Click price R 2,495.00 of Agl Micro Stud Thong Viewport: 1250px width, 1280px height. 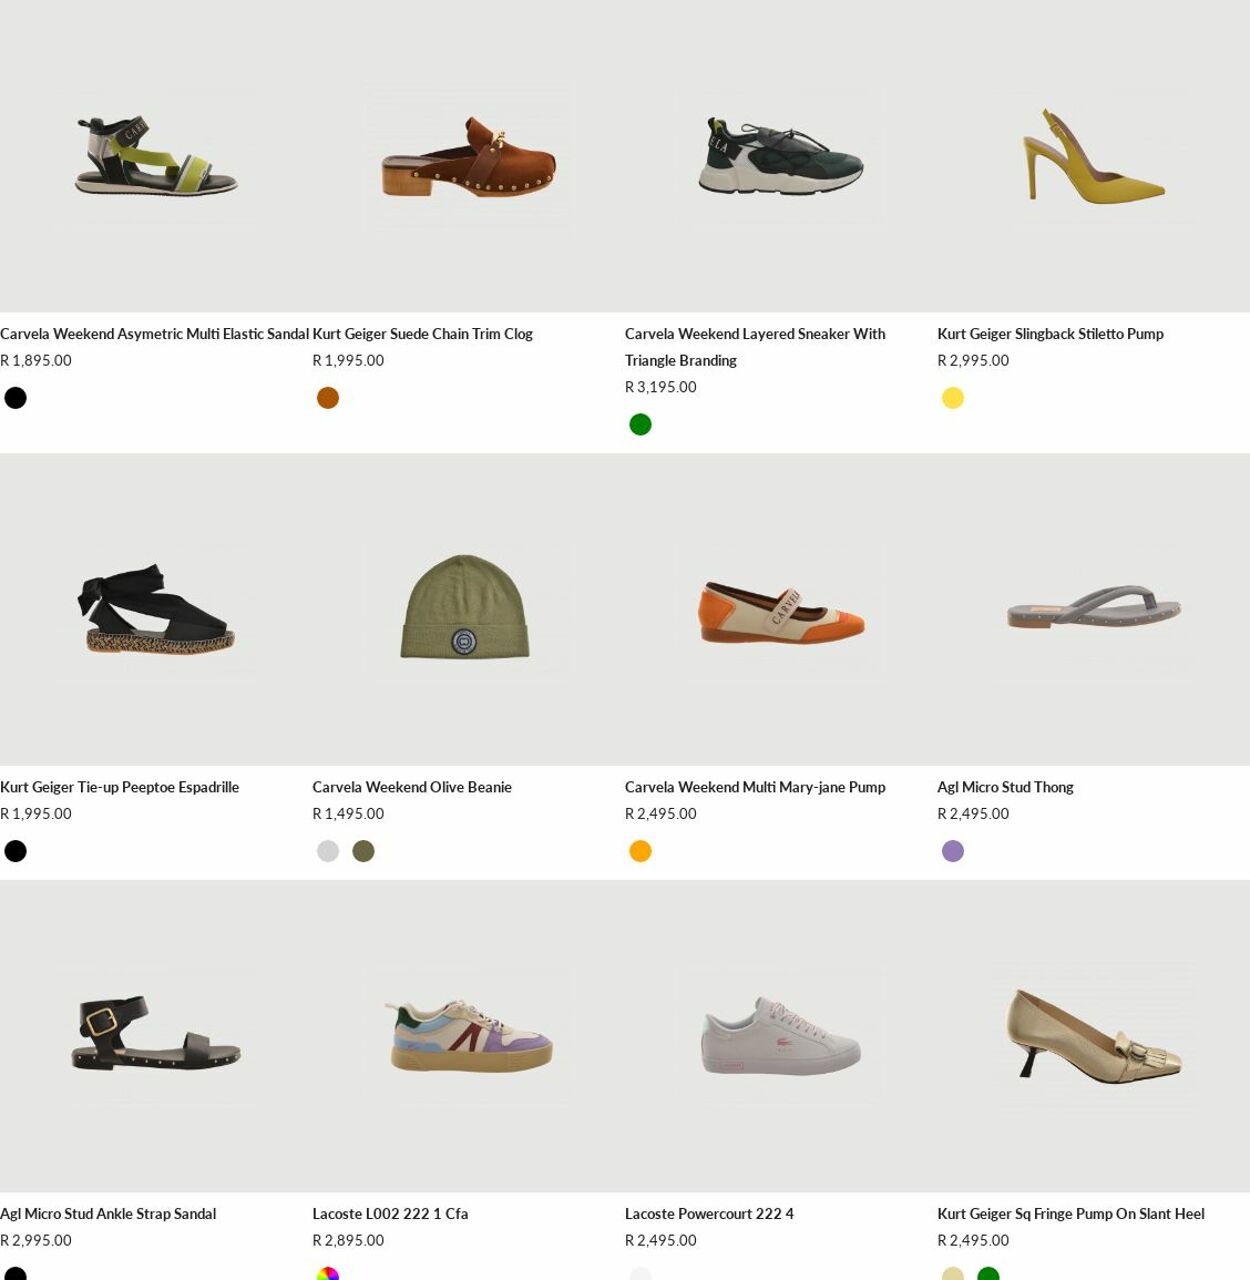973,814
